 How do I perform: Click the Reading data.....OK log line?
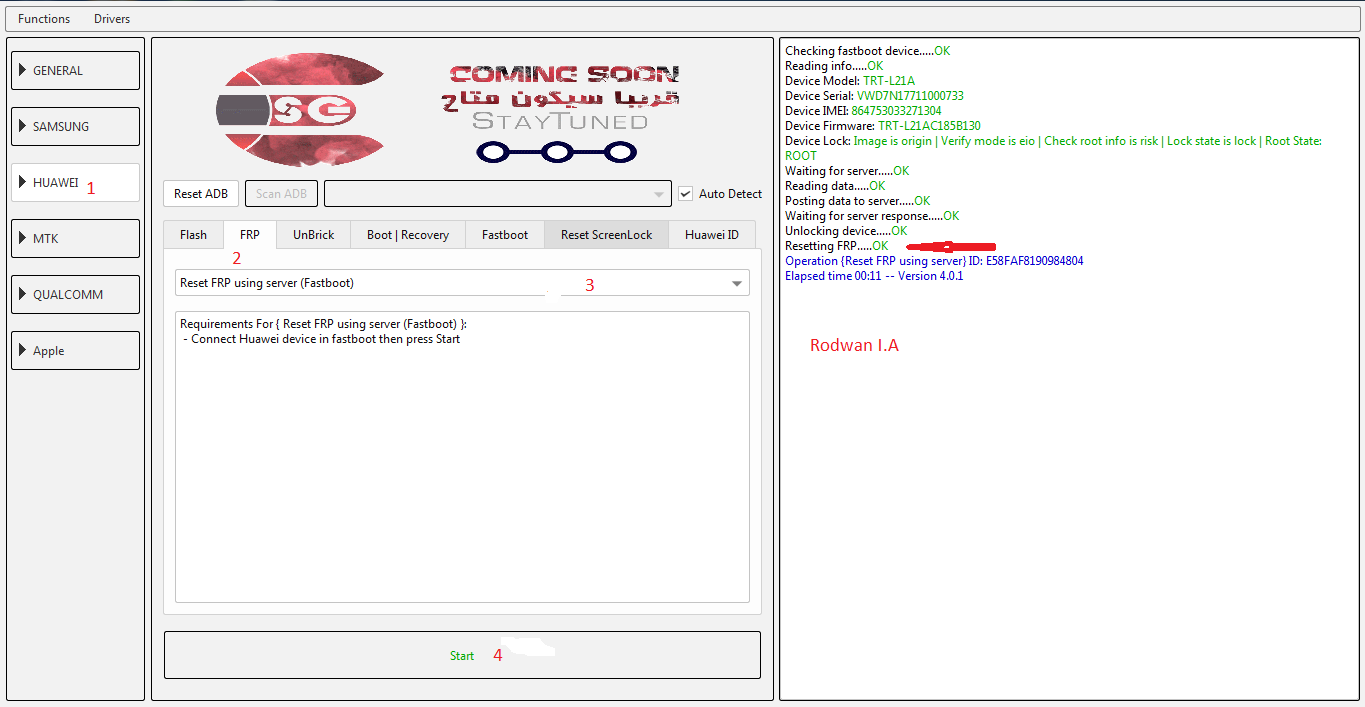(835, 186)
